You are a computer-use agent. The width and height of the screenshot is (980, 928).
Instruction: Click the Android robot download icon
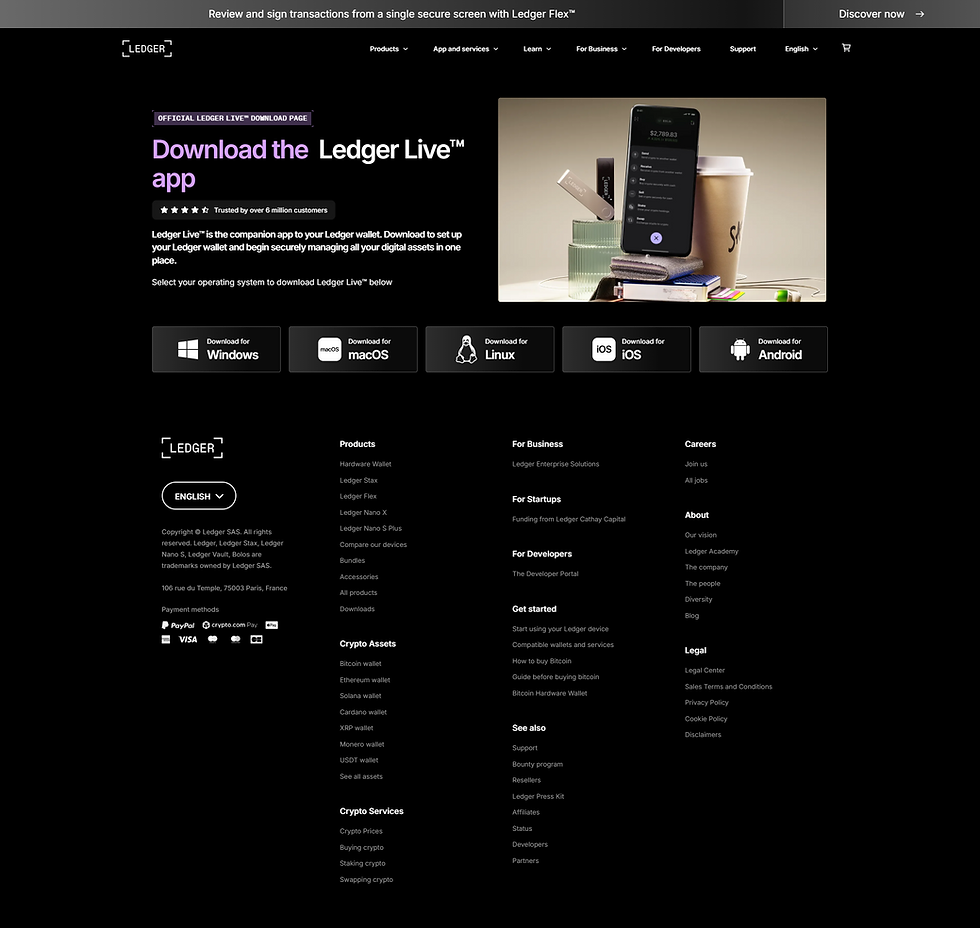pos(739,348)
